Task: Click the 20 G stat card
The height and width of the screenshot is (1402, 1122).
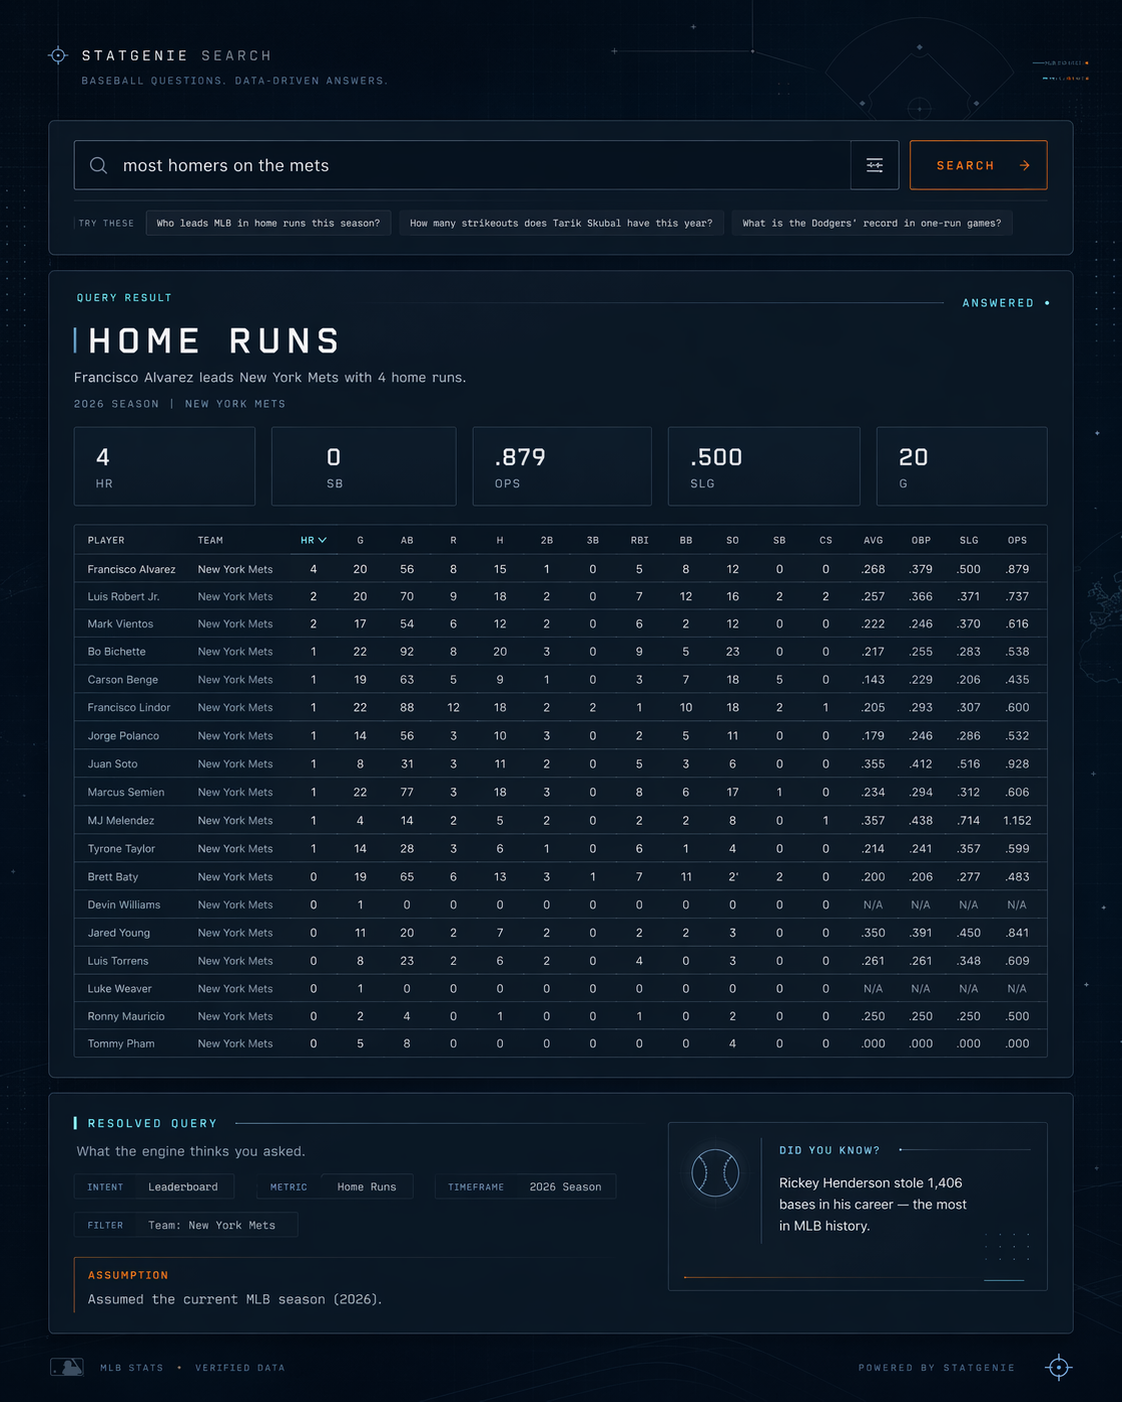Action: (962, 466)
